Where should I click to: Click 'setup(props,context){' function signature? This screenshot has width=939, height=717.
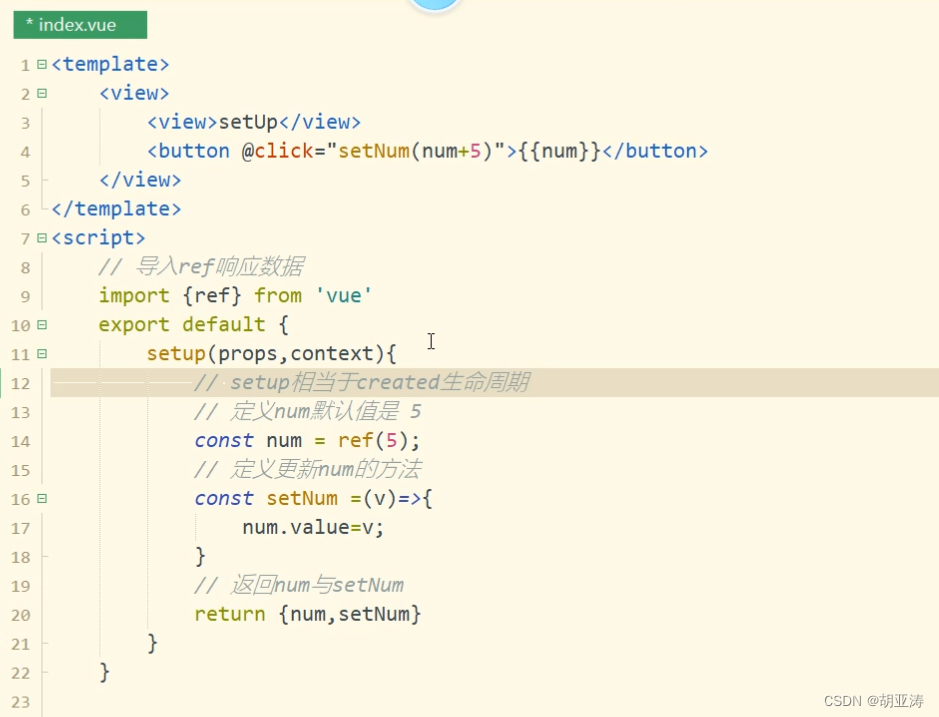[271, 353]
